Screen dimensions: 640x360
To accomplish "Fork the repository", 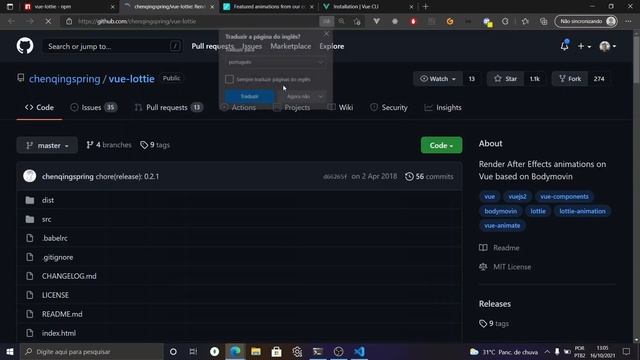I will [x=570, y=79].
